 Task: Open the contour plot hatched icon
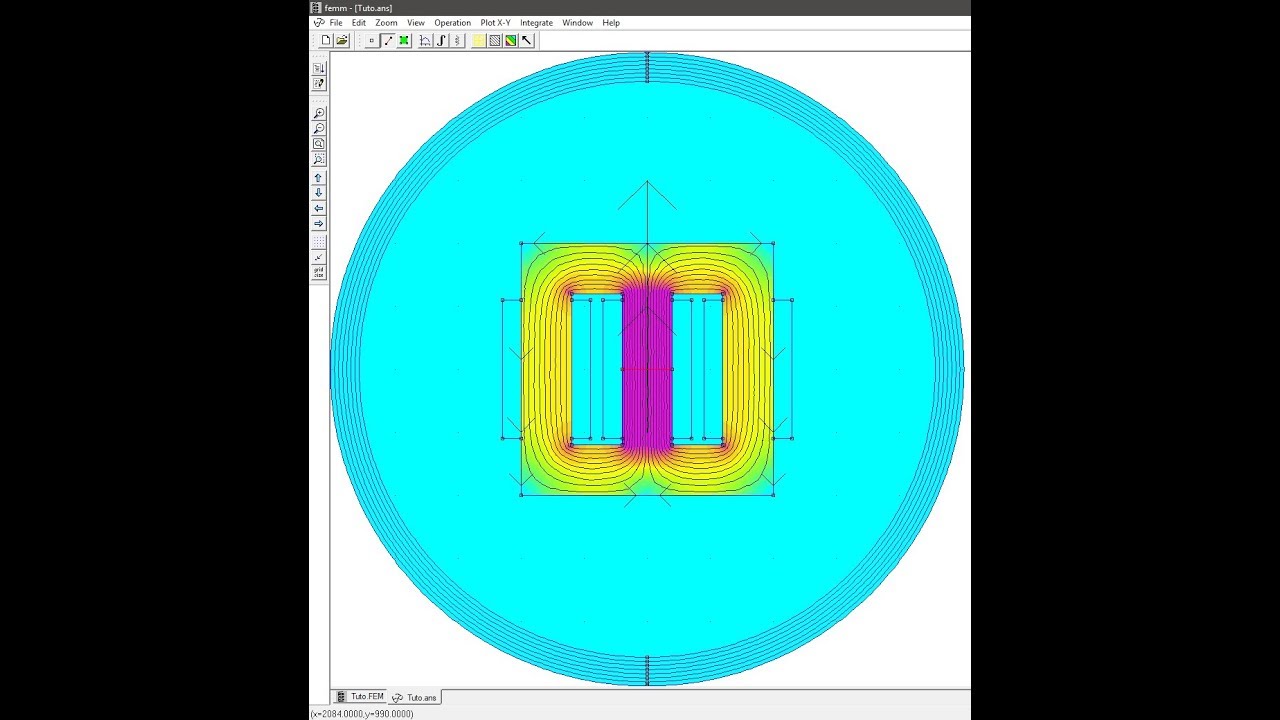click(x=495, y=40)
